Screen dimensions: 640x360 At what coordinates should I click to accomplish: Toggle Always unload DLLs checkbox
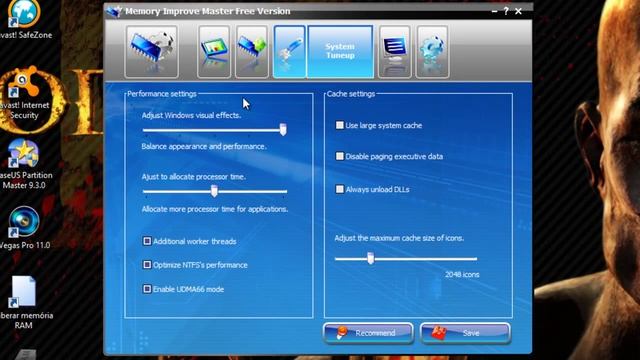pyautogui.click(x=340, y=189)
